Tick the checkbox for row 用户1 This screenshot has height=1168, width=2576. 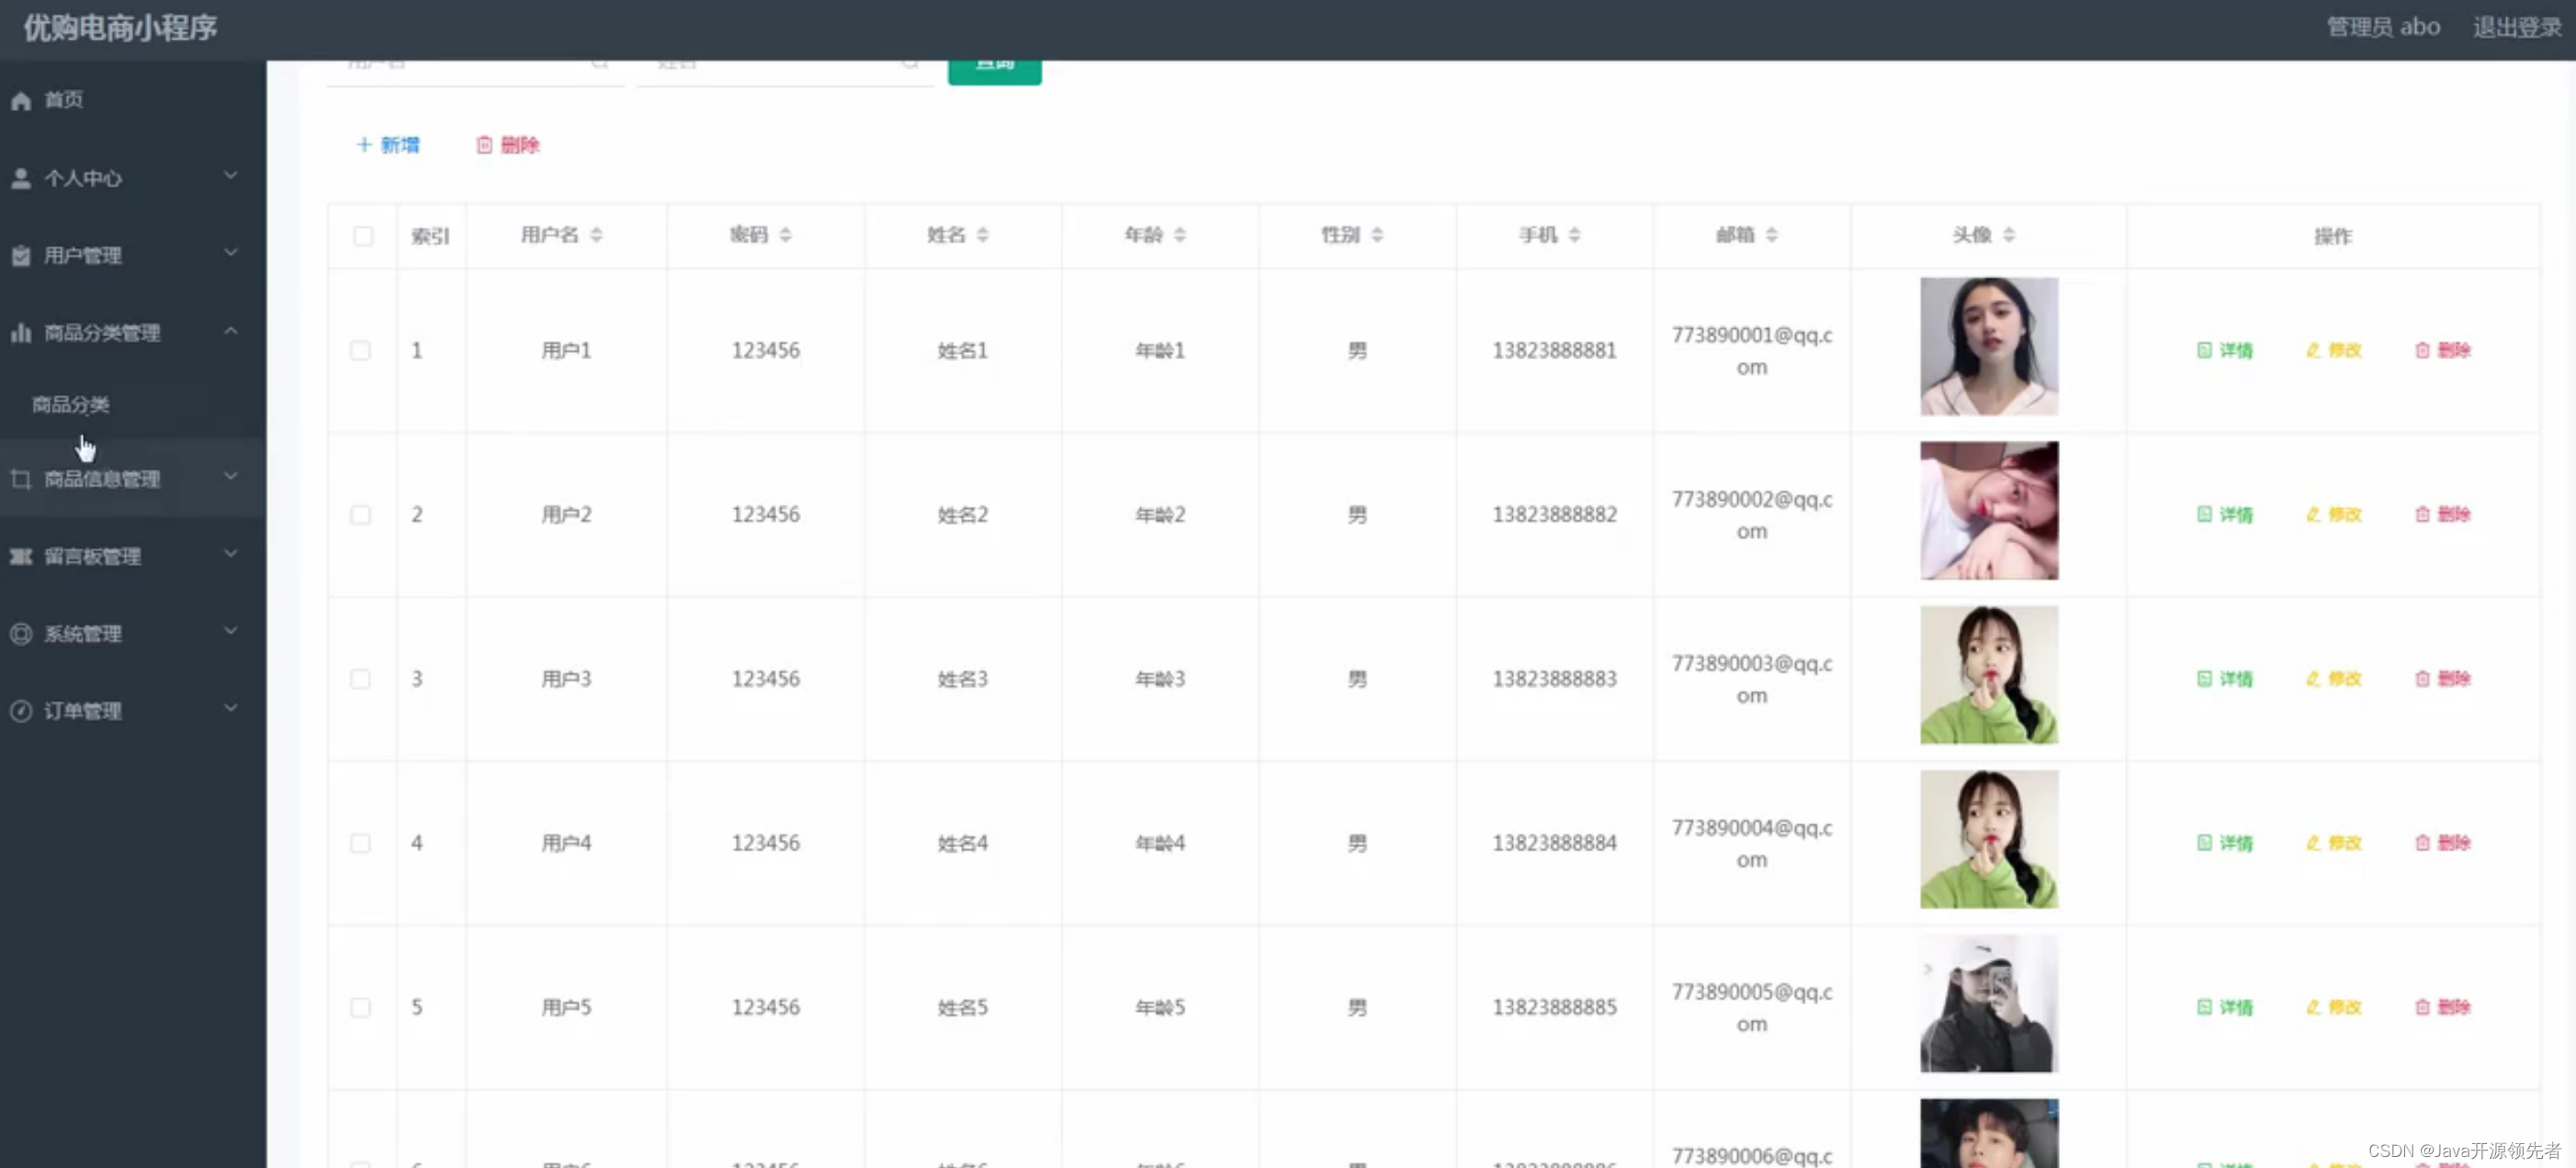pos(360,351)
